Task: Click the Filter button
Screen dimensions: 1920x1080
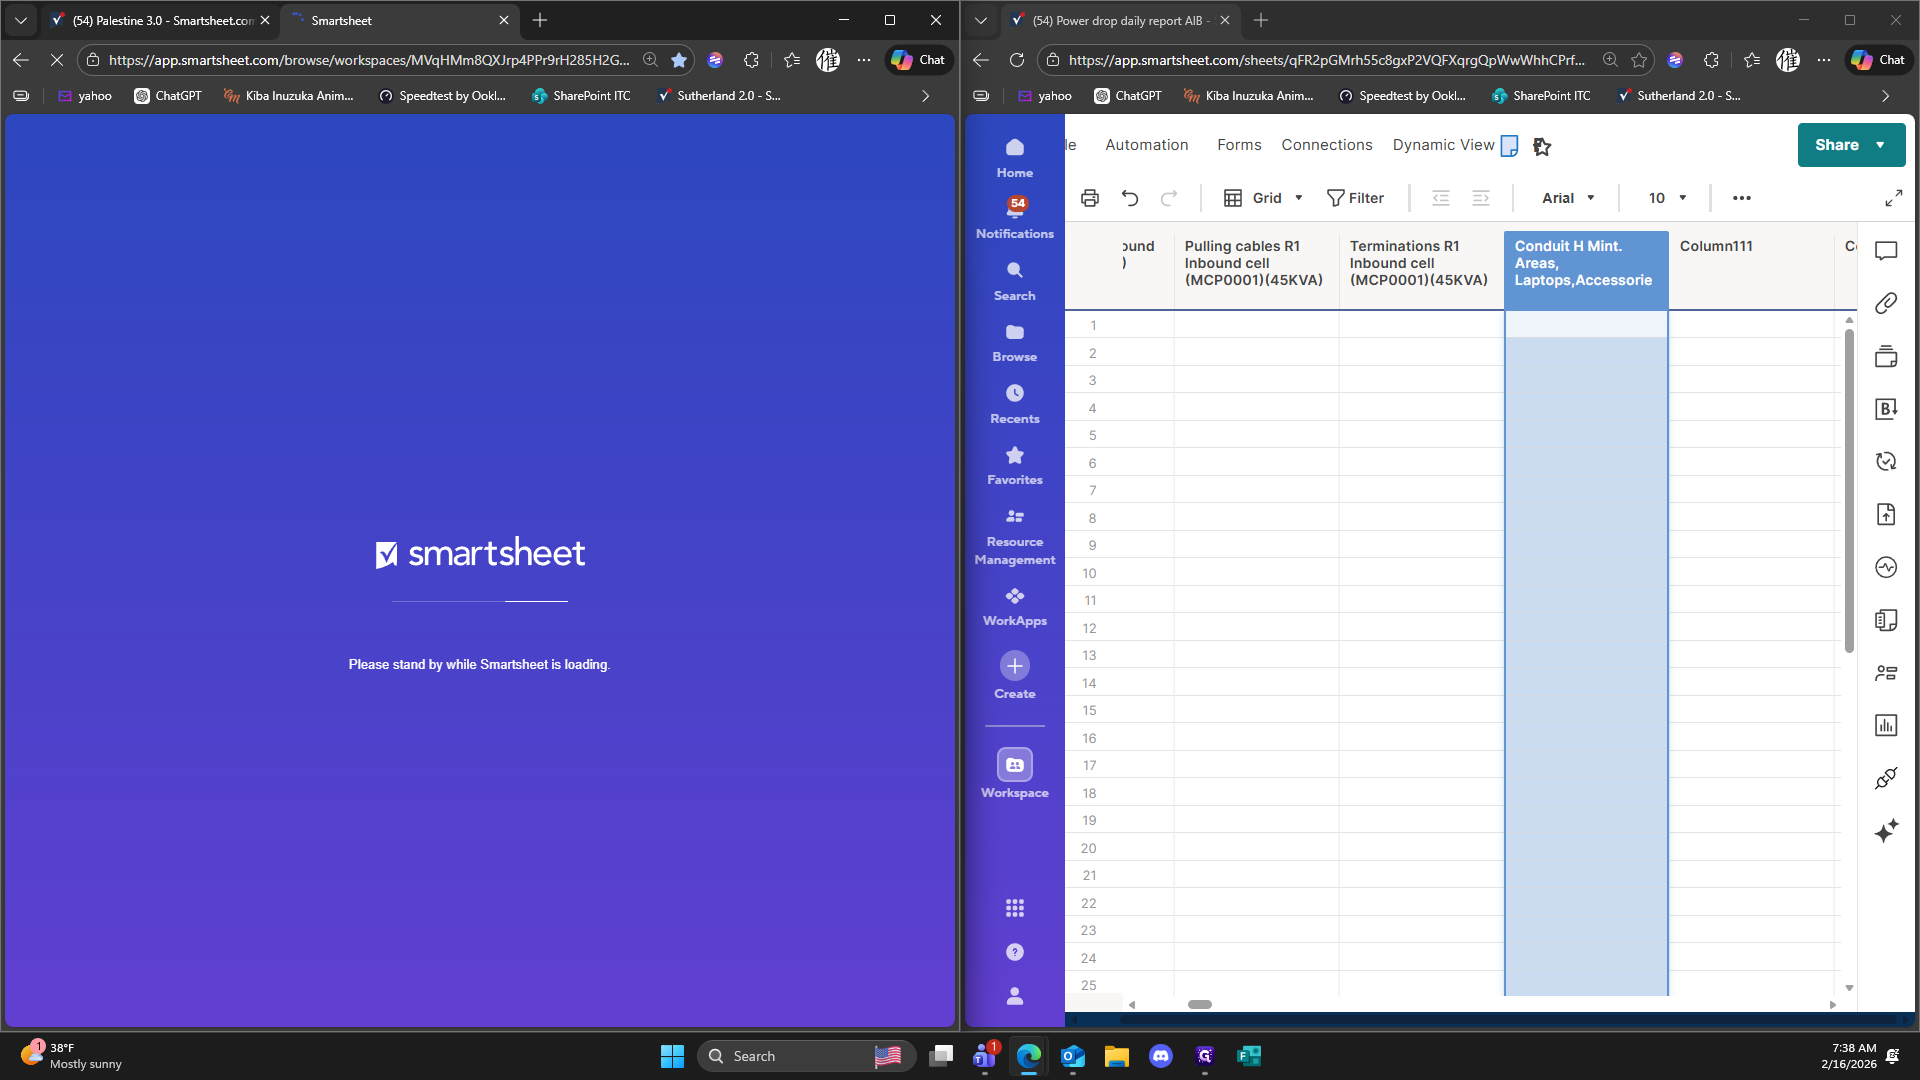Action: (x=1355, y=198)
